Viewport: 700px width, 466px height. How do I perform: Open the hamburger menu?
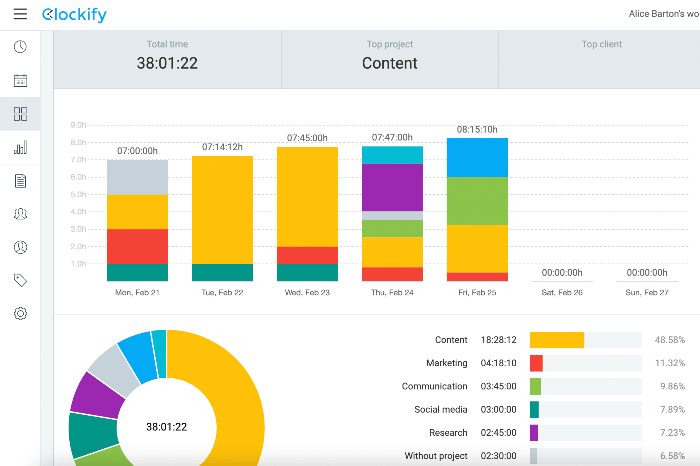click(x=20, y=14)
